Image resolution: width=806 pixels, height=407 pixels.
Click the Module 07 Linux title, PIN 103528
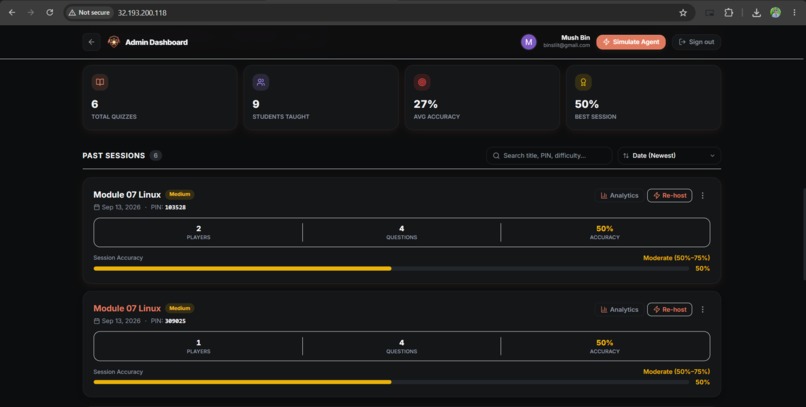click(x=127, y=194)
